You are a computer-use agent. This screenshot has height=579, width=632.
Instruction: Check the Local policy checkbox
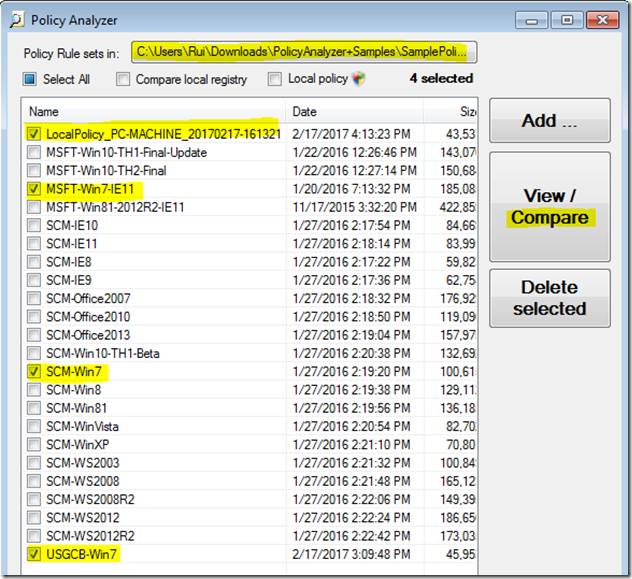274,79
